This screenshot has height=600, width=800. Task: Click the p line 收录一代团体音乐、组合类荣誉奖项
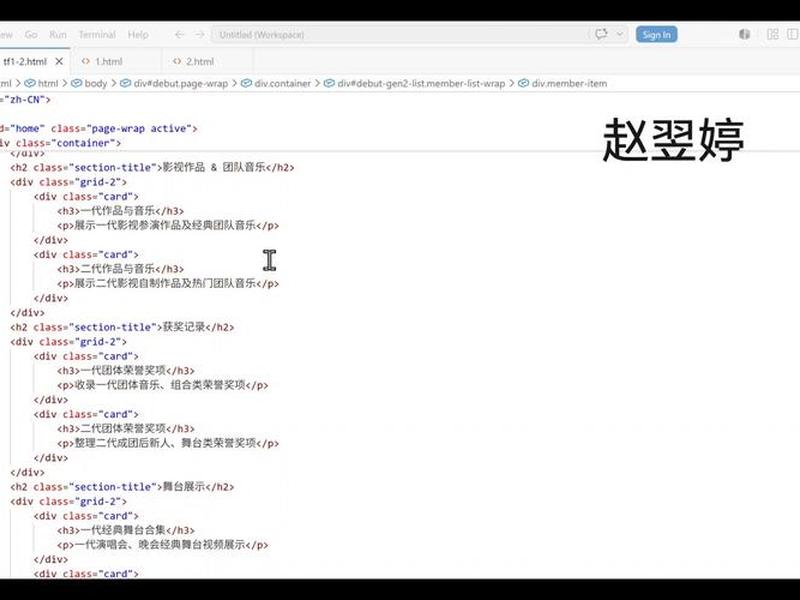click(163, 385)
